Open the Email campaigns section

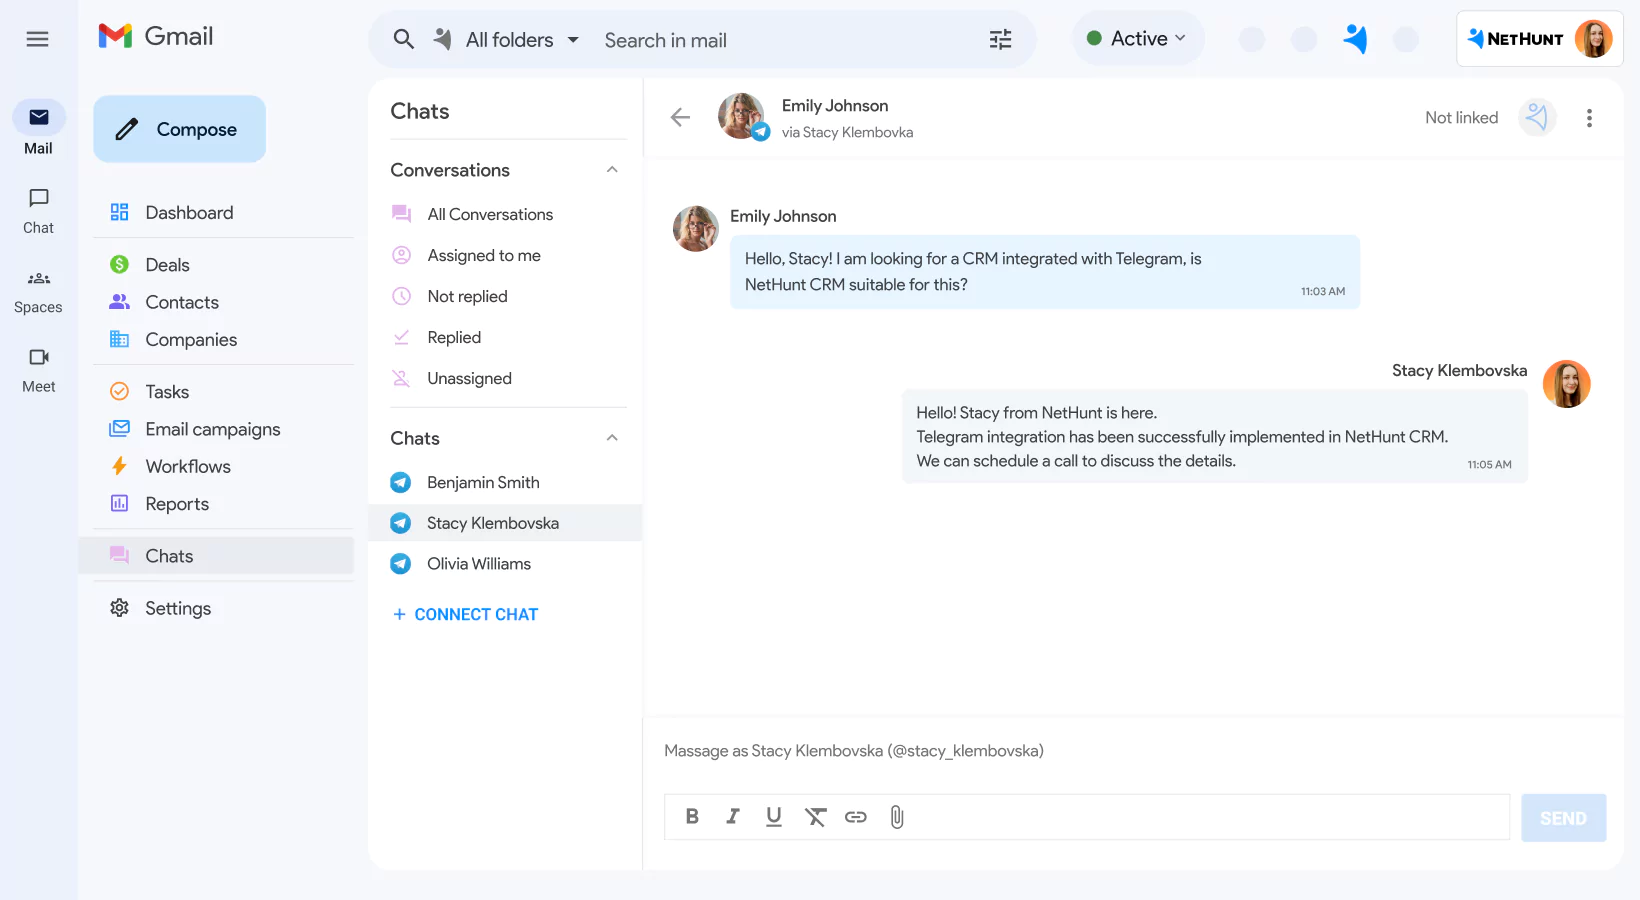click(x=212, y=428)
